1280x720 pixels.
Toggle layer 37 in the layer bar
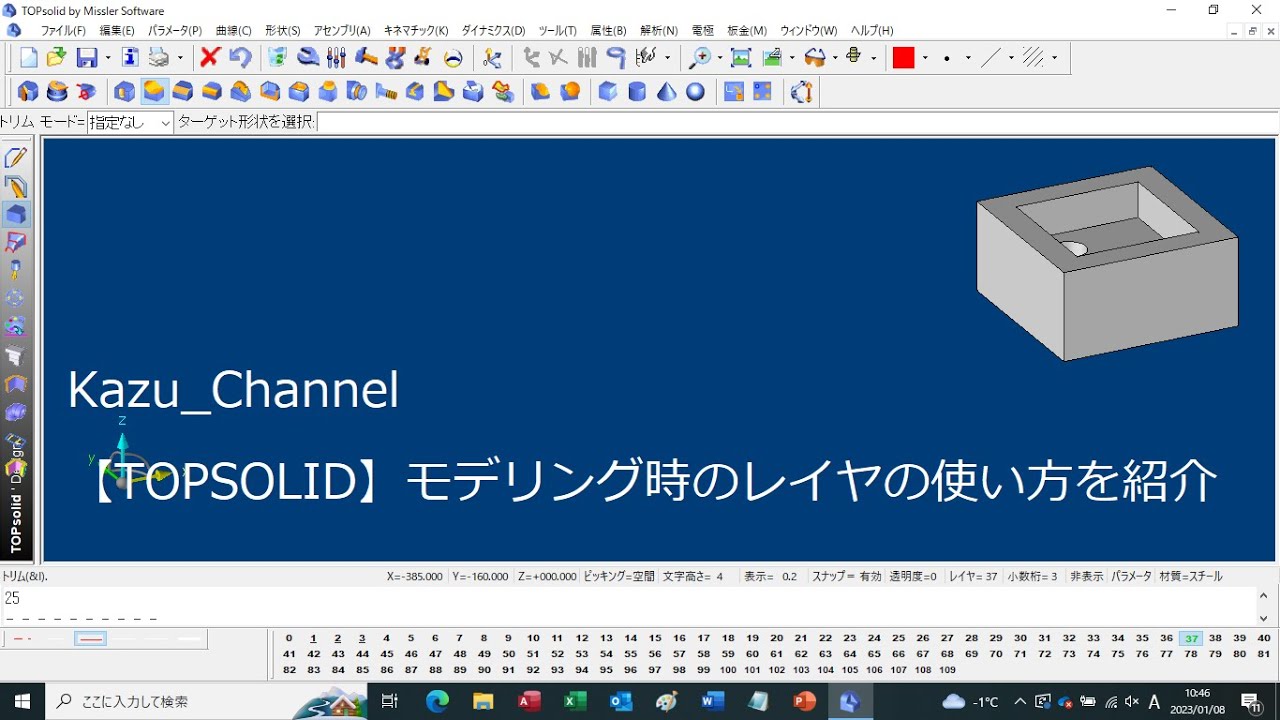pyautogui.click(x=1190, y=638)
